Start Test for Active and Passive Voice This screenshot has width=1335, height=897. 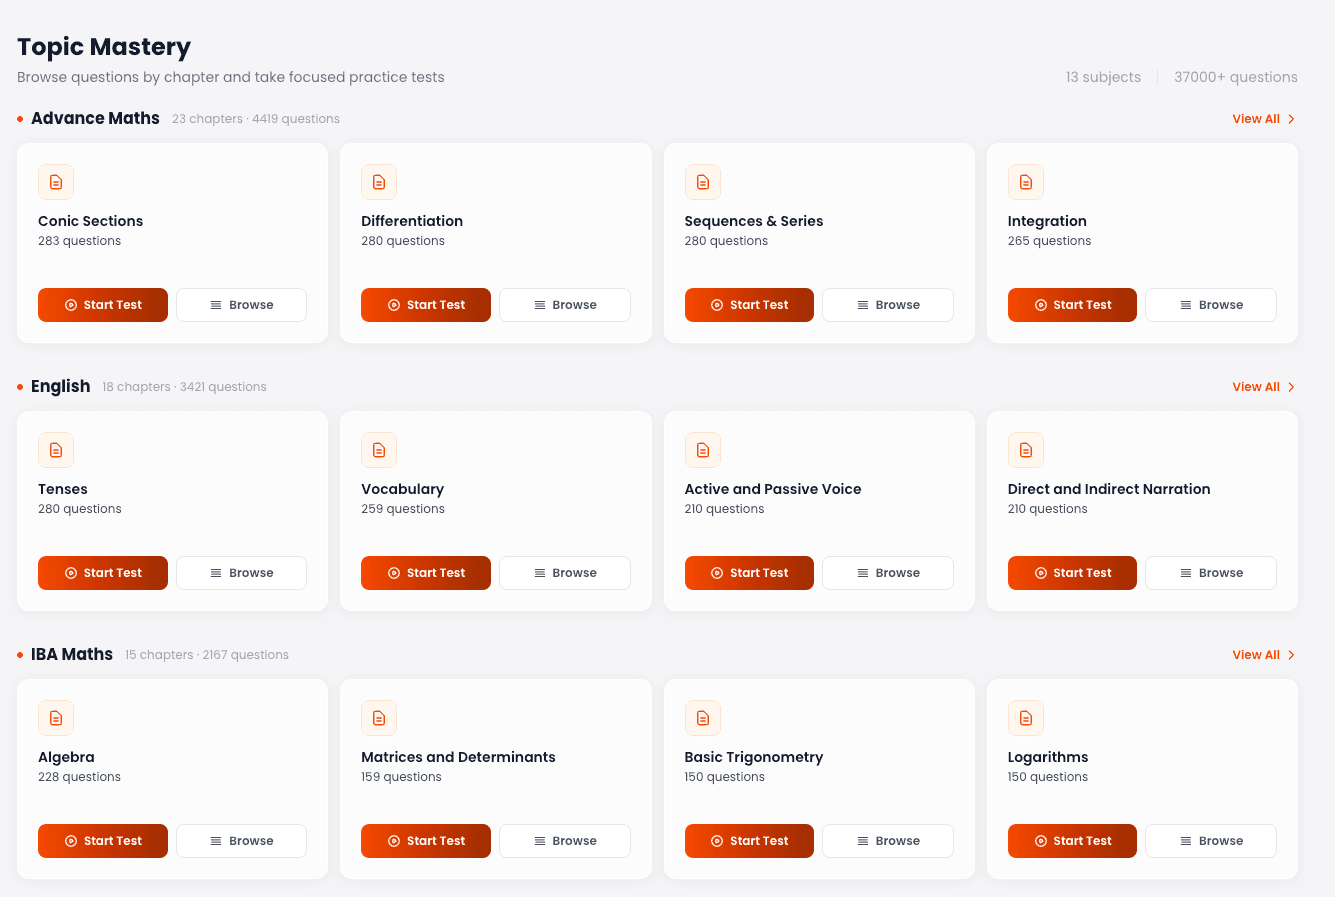click(749, 573)
